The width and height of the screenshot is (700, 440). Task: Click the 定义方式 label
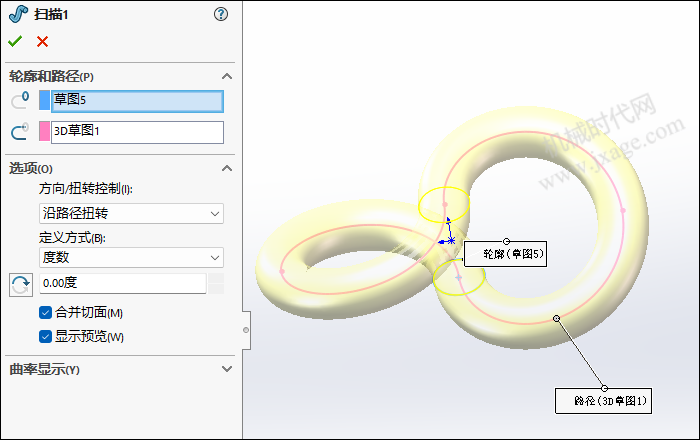[x=72, y=237]
